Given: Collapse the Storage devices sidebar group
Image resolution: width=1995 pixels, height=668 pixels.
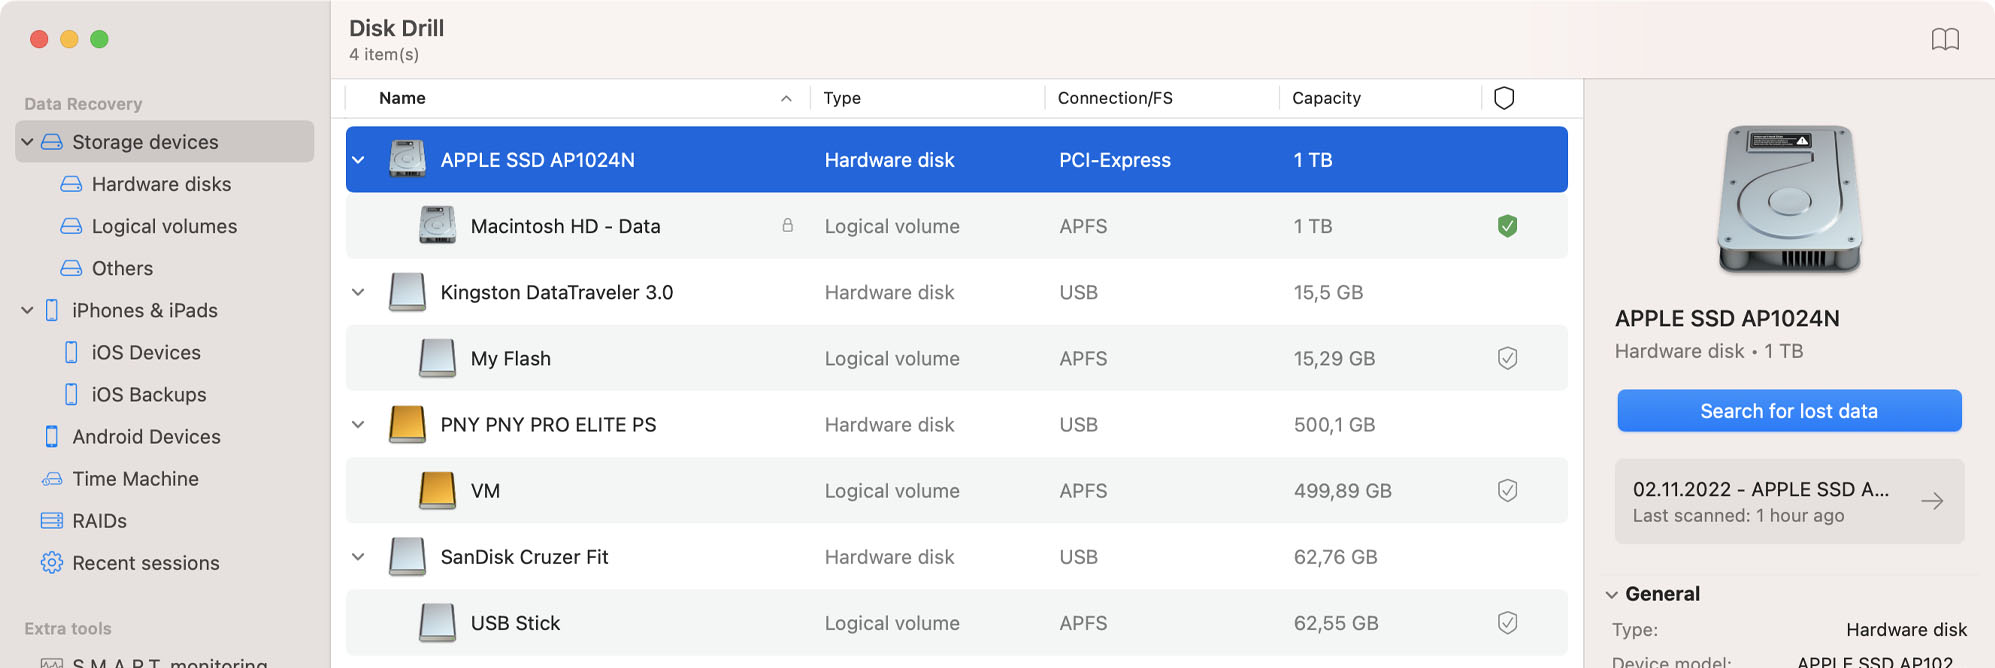Looking at the screenshot, I should tap(27, 142).
